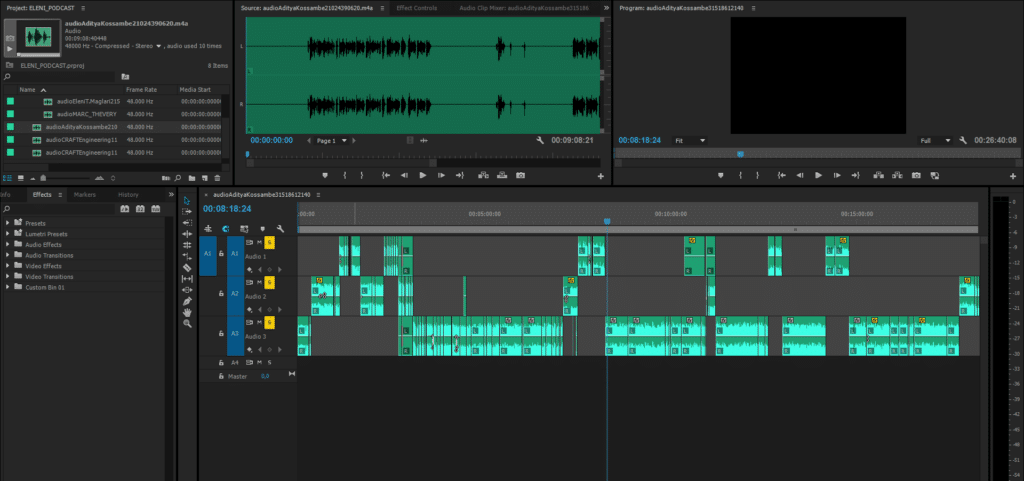This screenshot has height=481, width=1024.
Task: Mute the Audio 2 track
Action: [x=259, y=282]
